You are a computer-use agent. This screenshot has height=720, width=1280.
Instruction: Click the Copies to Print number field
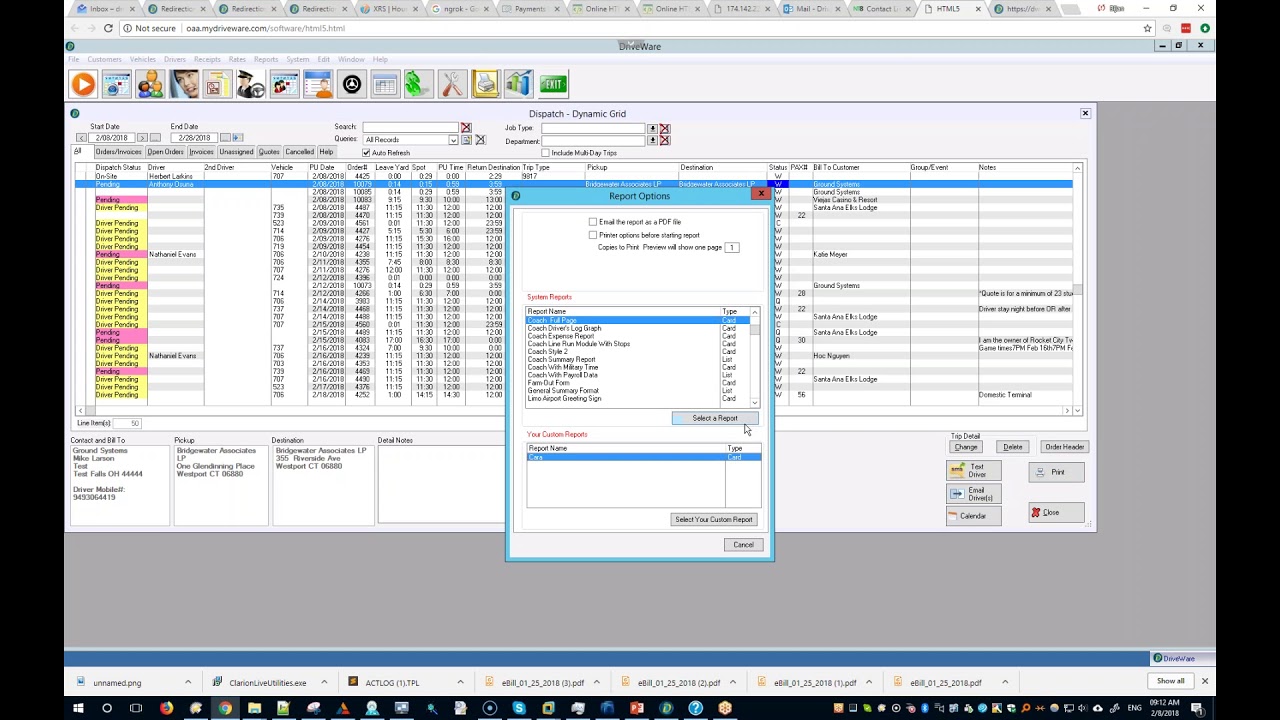point(732,247)
